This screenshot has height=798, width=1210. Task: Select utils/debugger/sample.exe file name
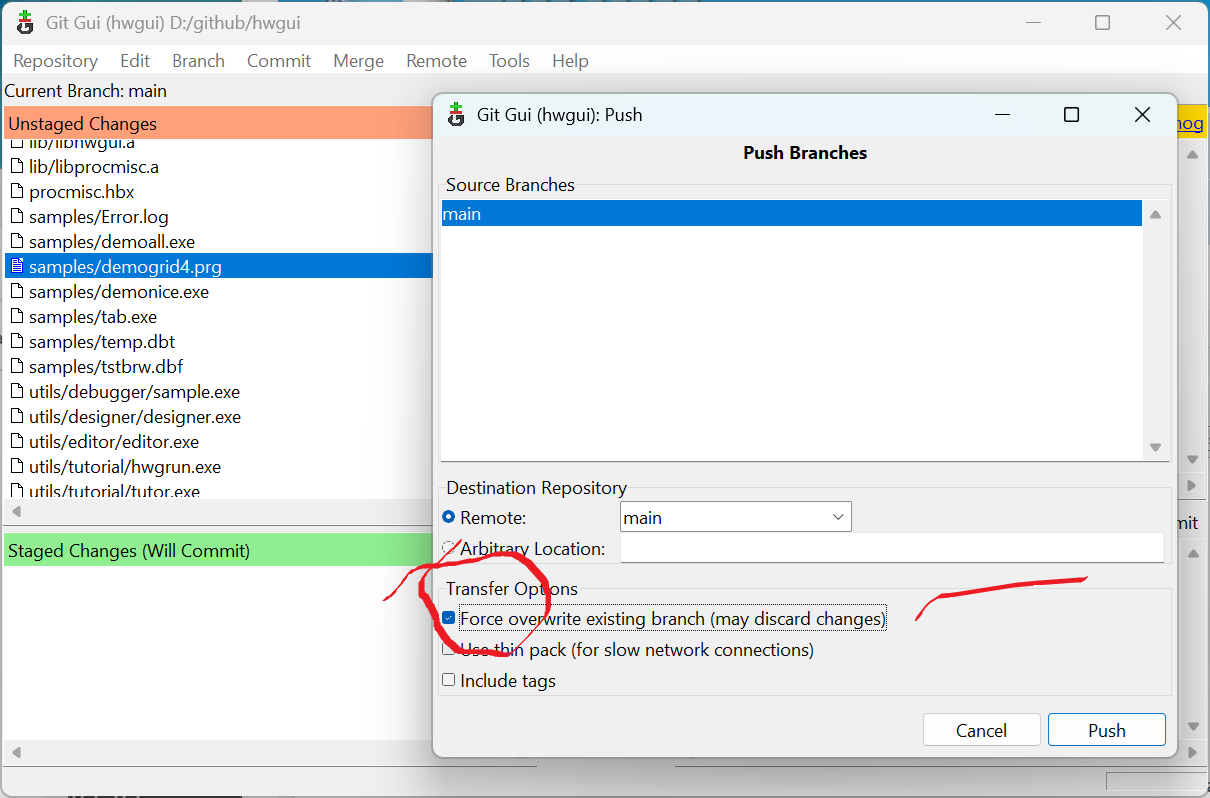click(135, 392)
